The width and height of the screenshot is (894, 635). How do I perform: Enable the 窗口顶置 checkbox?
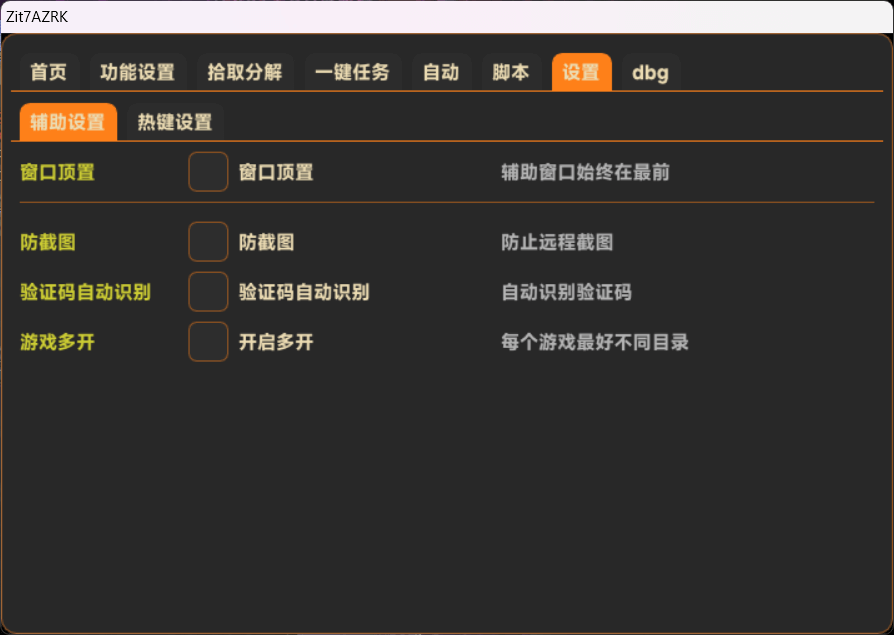tap(208, 171)
